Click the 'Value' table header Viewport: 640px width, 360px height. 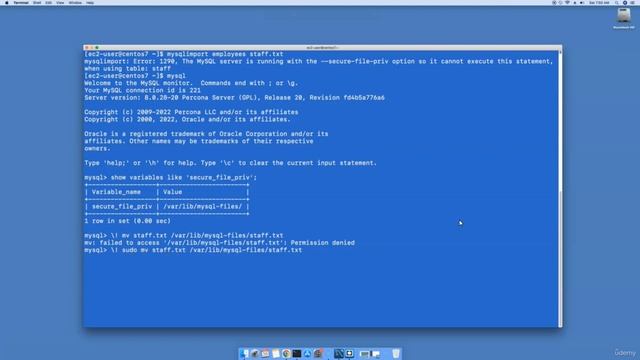tap(173, 192)
